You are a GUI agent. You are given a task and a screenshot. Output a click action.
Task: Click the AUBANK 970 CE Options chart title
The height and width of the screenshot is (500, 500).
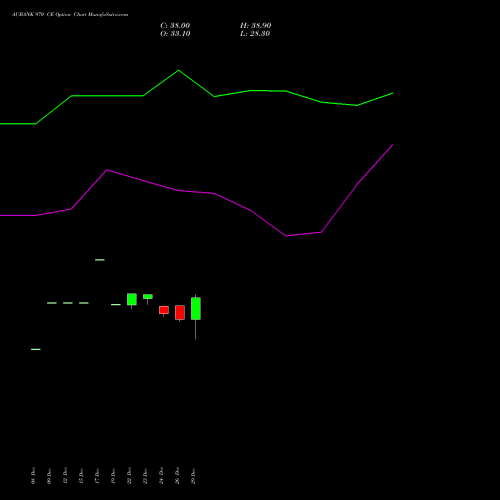point(70,15)
